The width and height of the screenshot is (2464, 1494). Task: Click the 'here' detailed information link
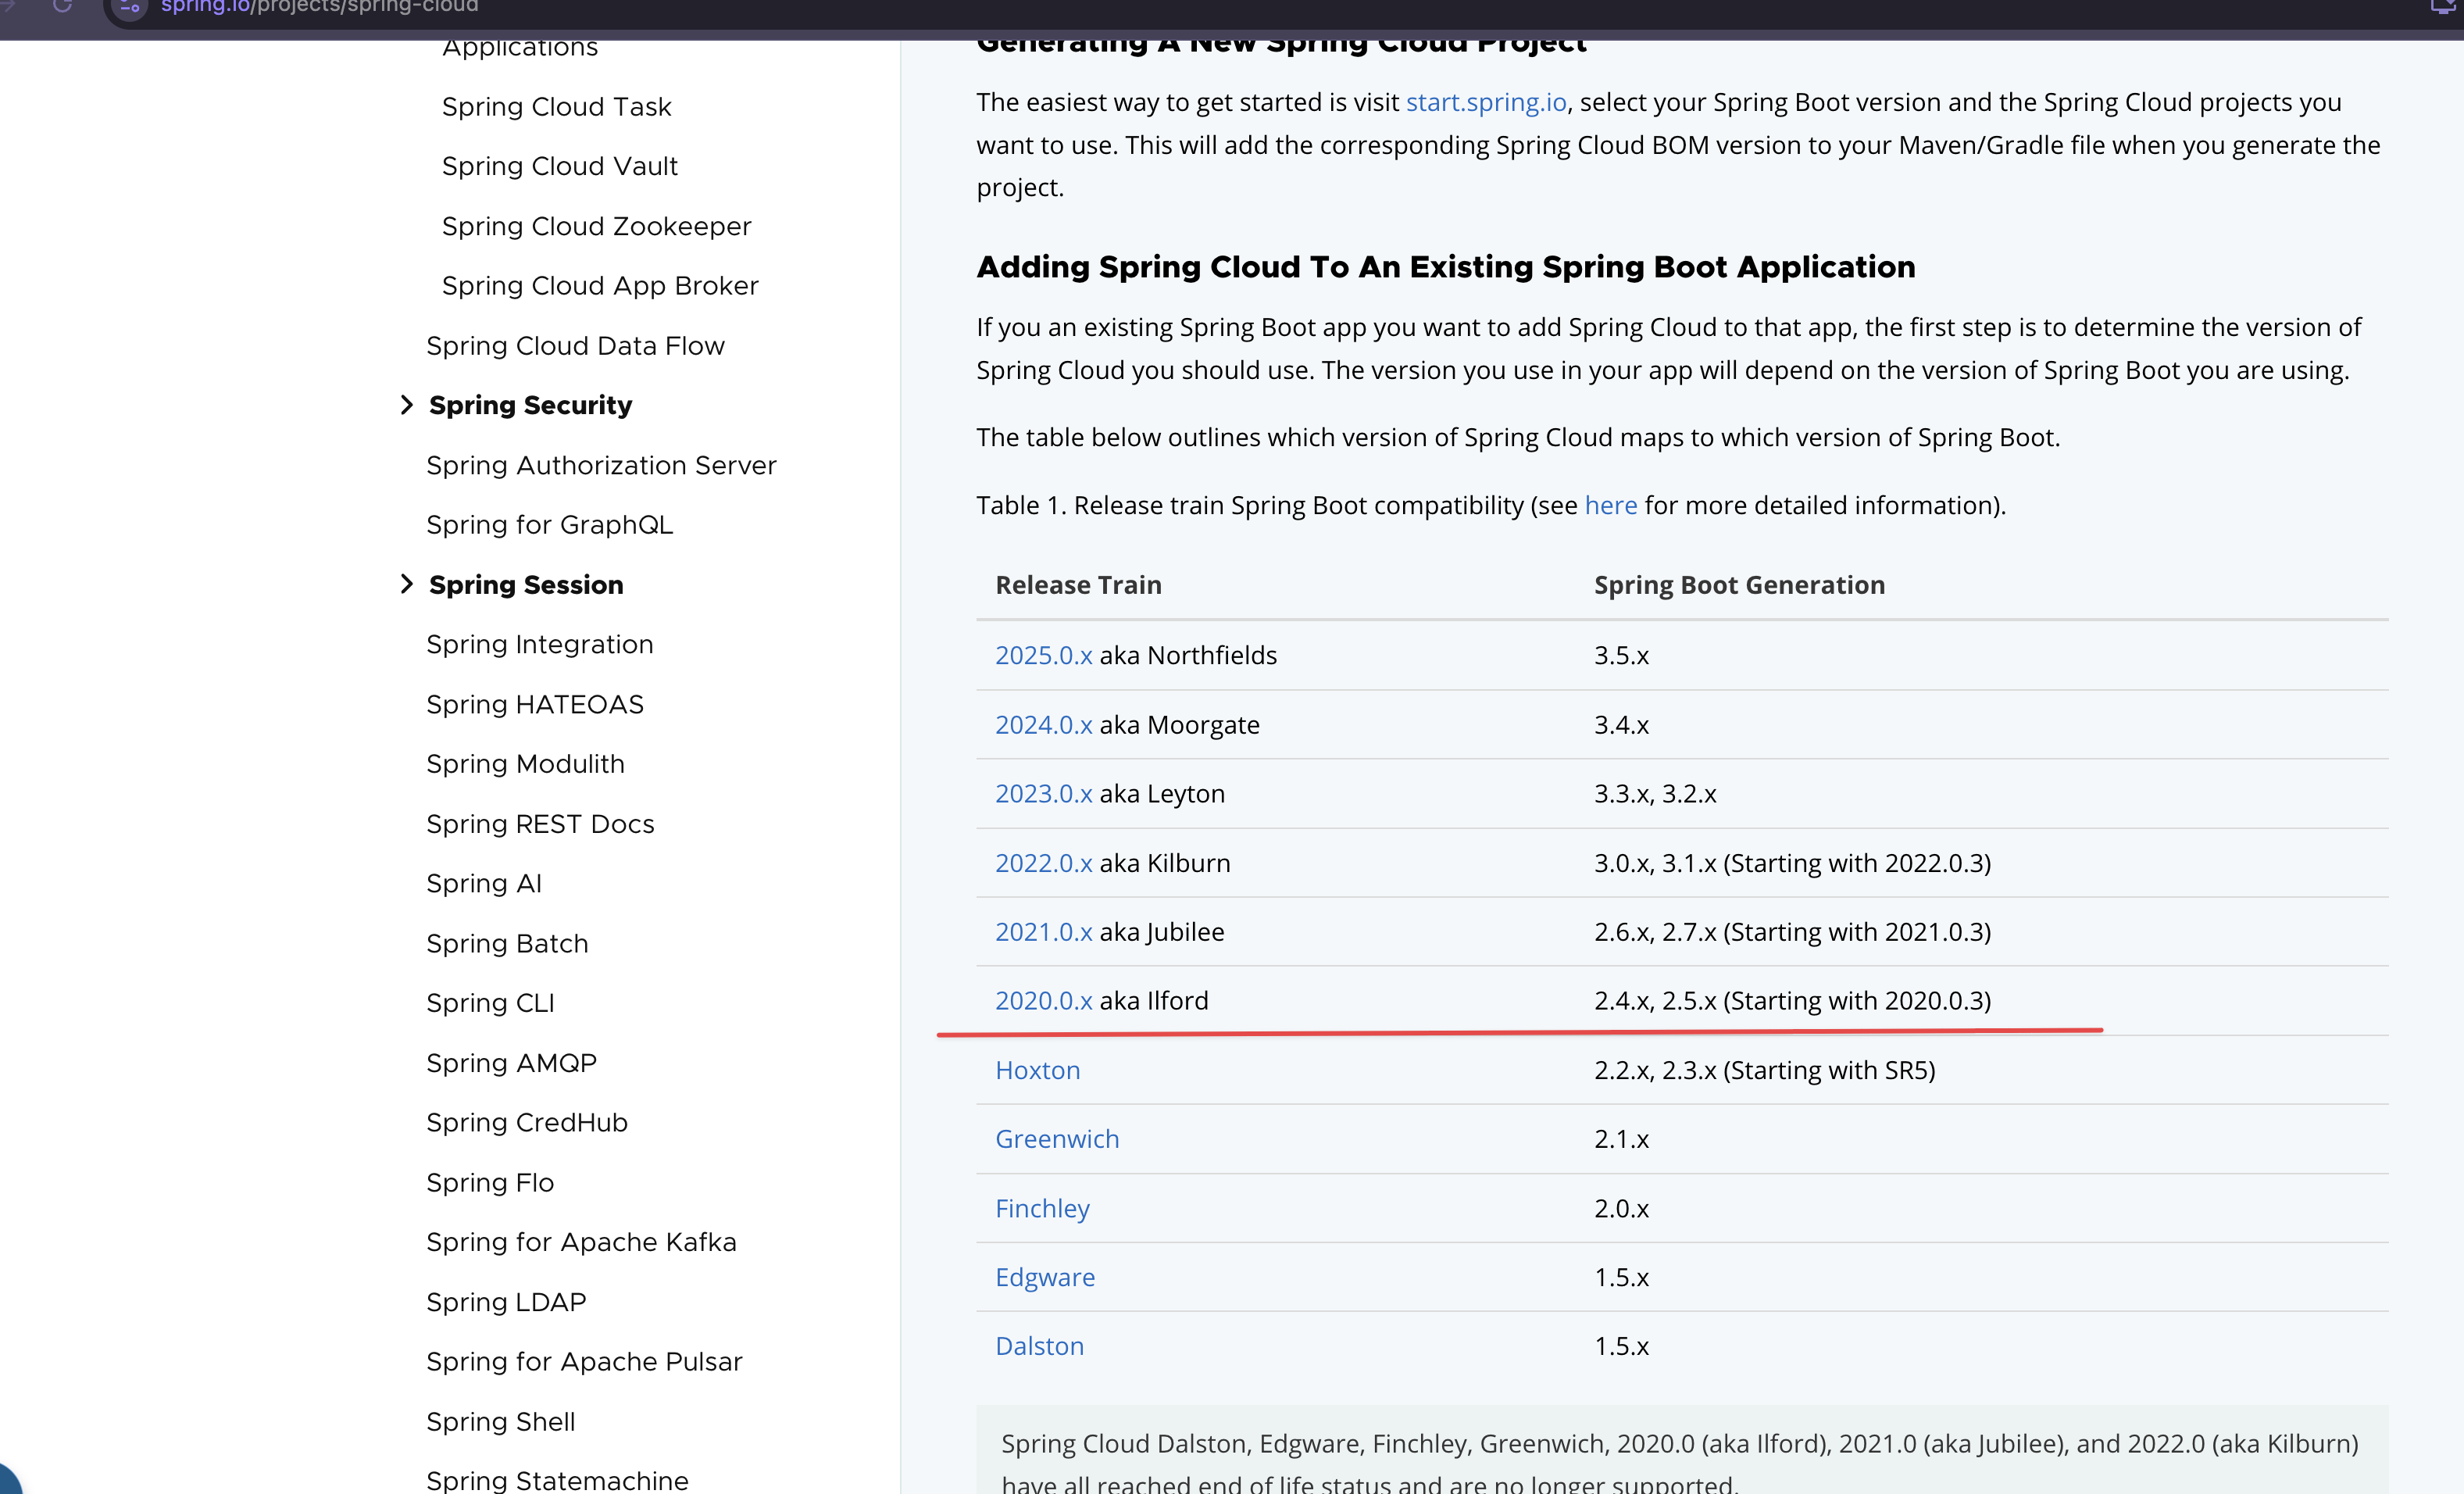1610,505
